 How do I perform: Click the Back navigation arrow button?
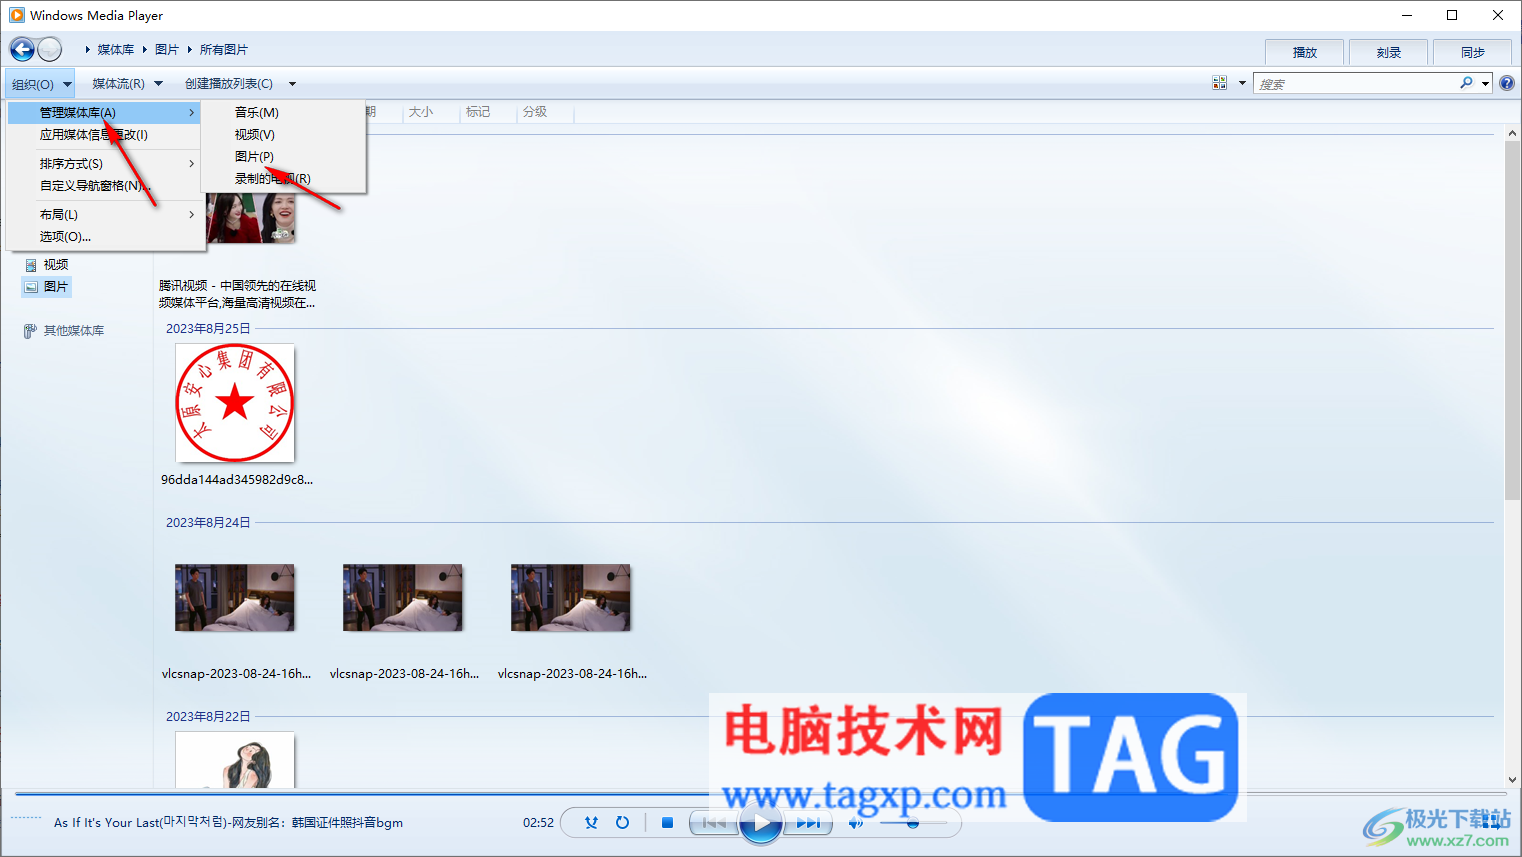pyautogui.click(x=22, y=49)
